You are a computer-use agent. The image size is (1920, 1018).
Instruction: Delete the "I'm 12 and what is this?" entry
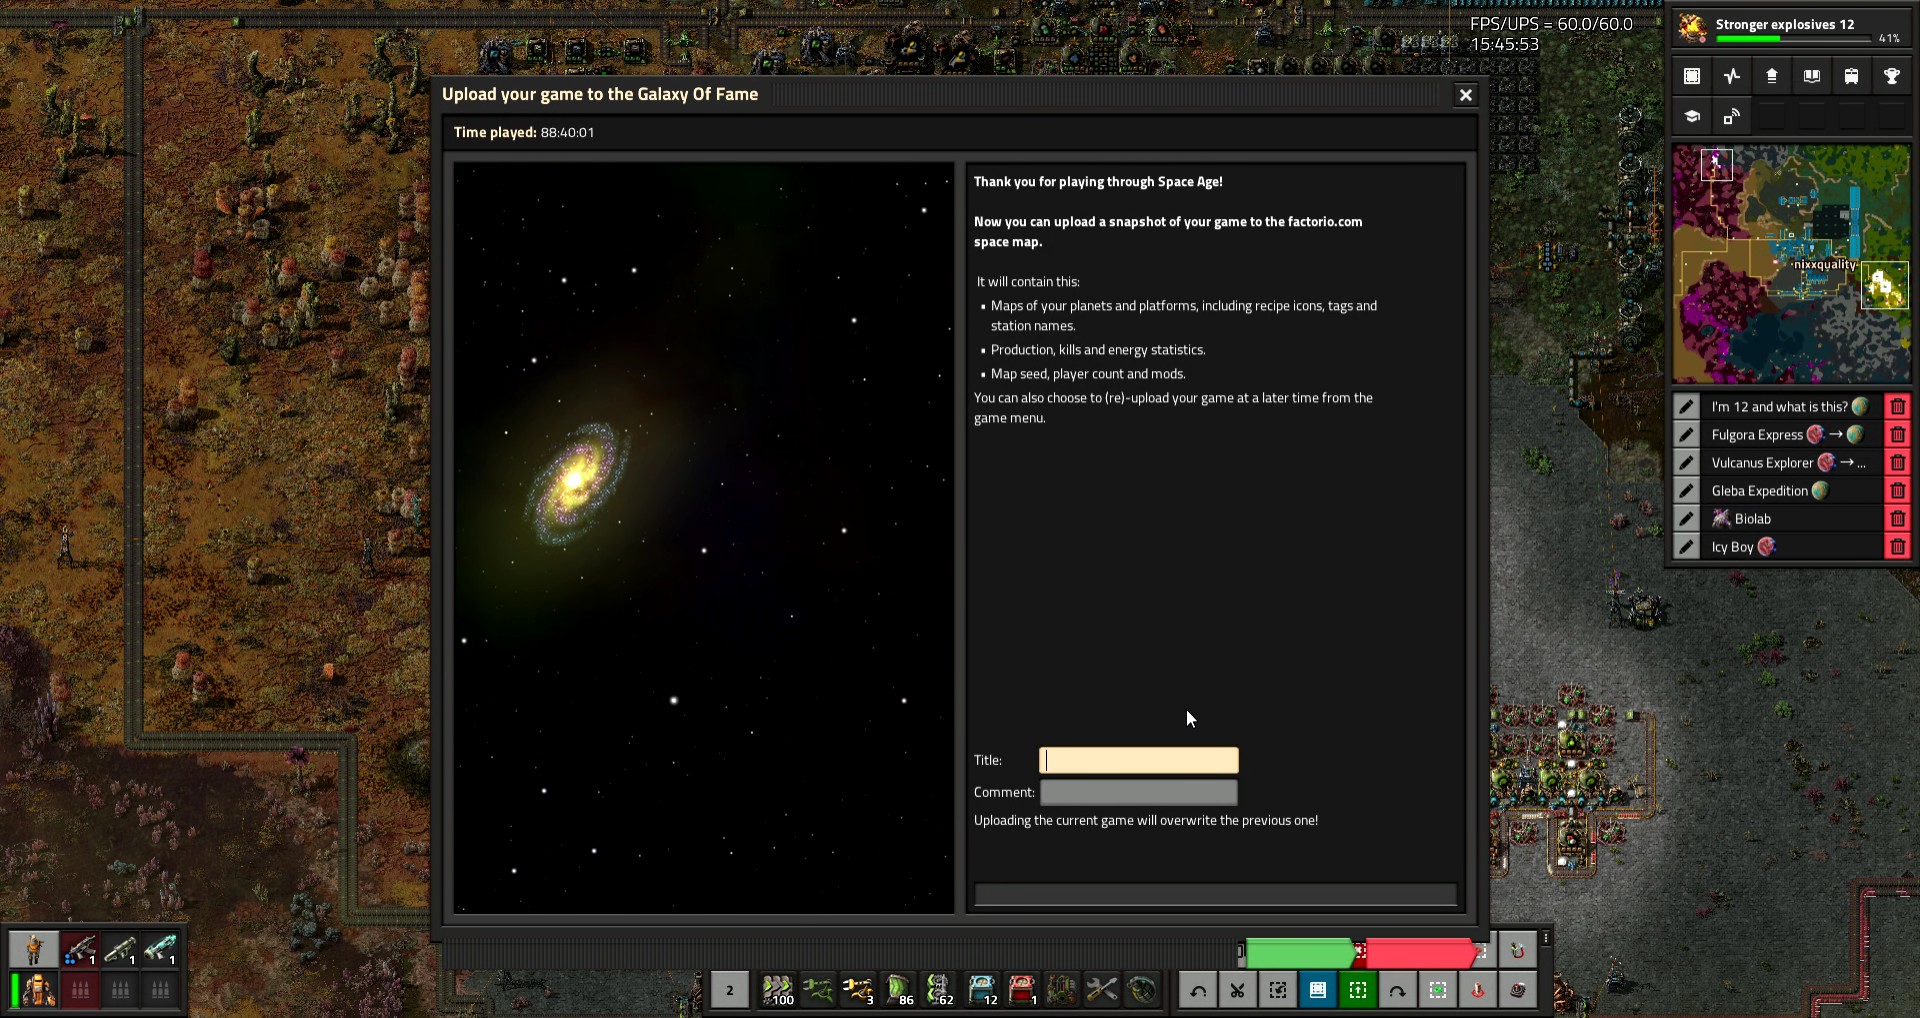point(1897,407)
